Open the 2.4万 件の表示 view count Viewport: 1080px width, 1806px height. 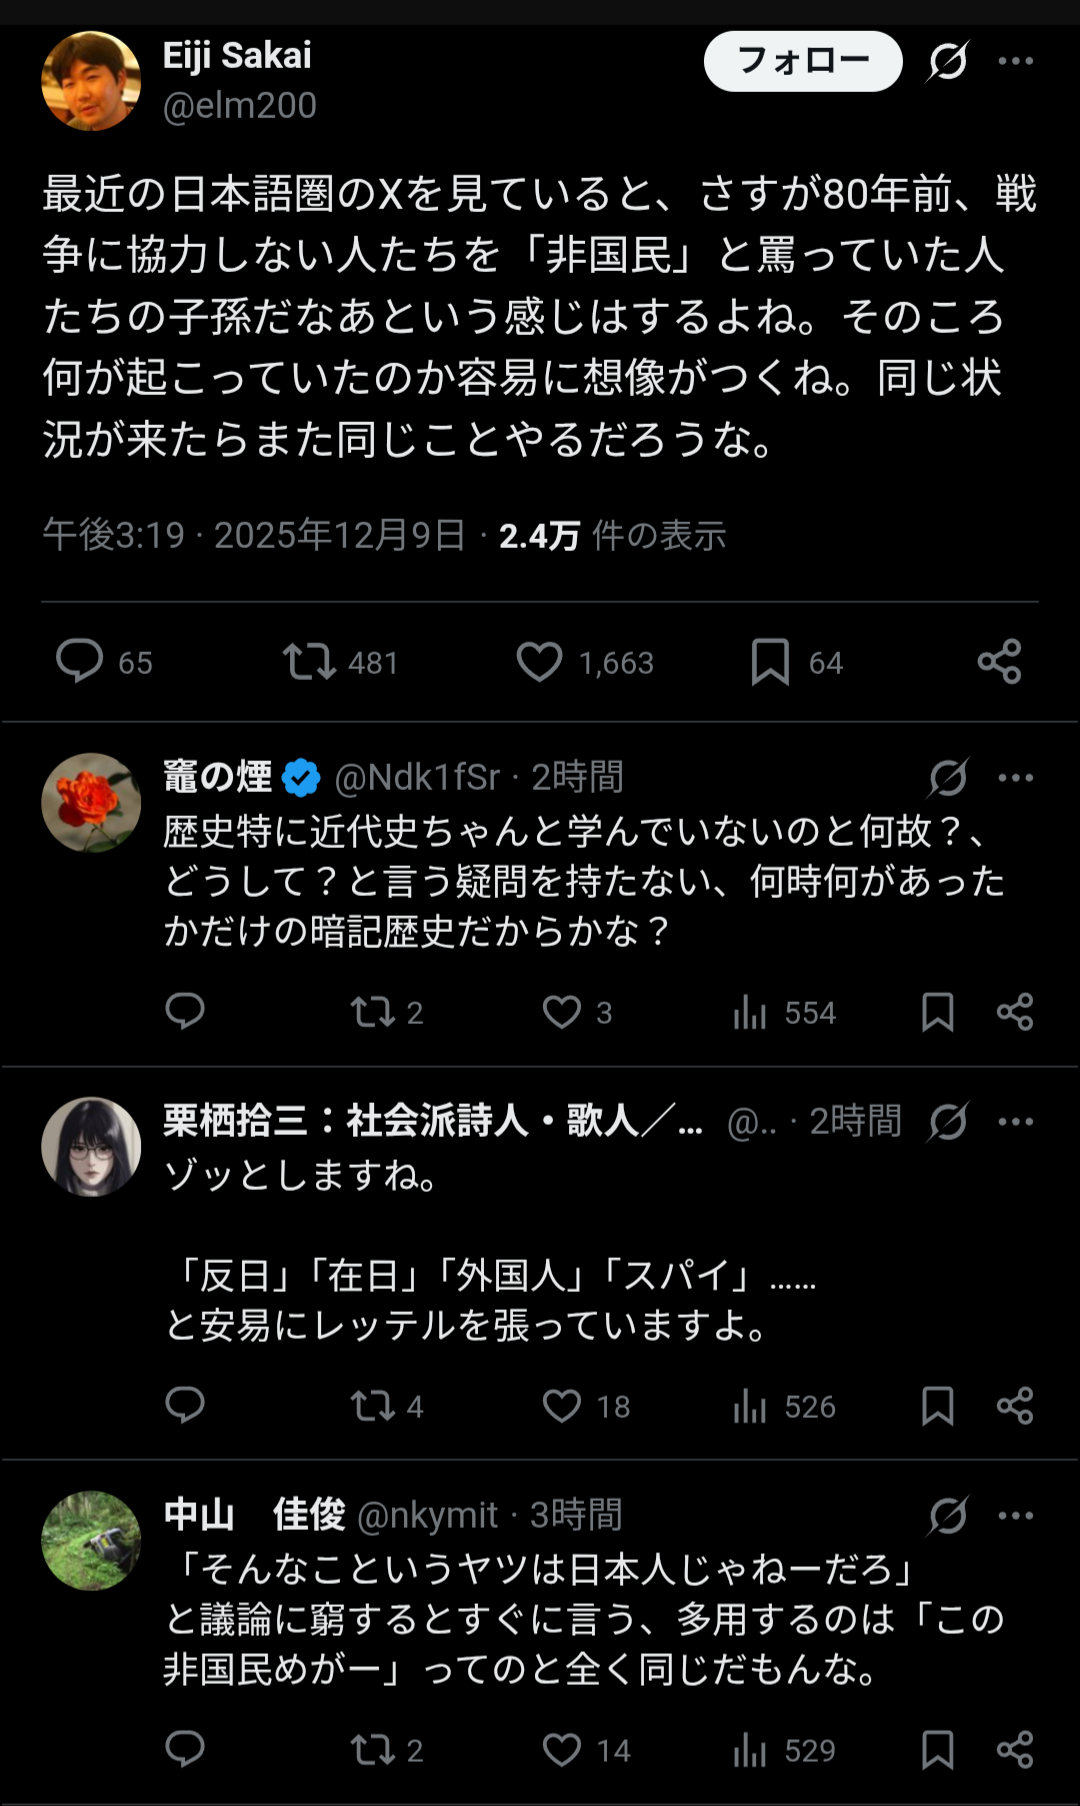pyautogui.click(x=612, y=536)
